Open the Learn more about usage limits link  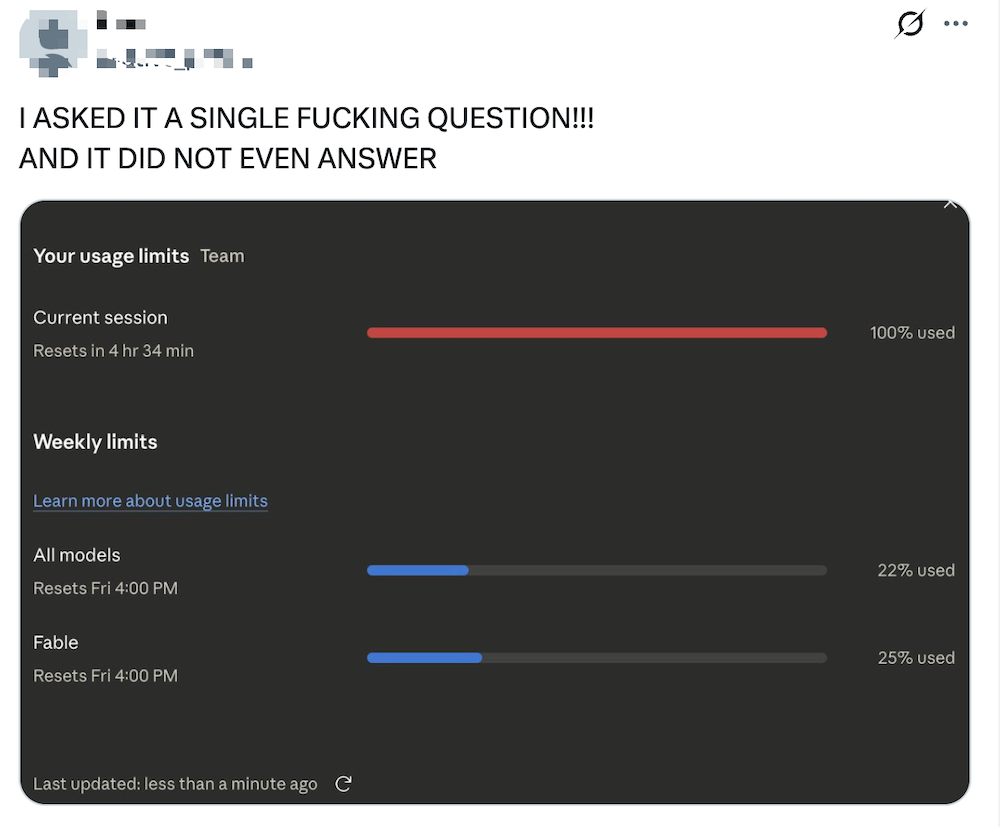tap(151, 501)
